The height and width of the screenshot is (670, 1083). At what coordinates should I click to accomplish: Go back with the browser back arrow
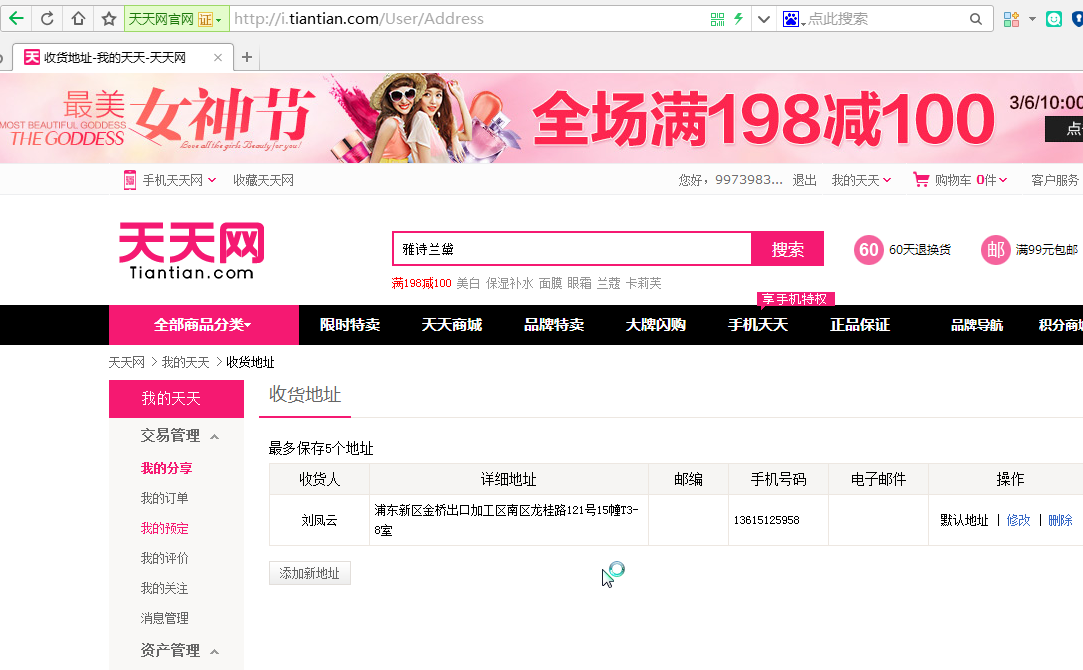(16, 19)
